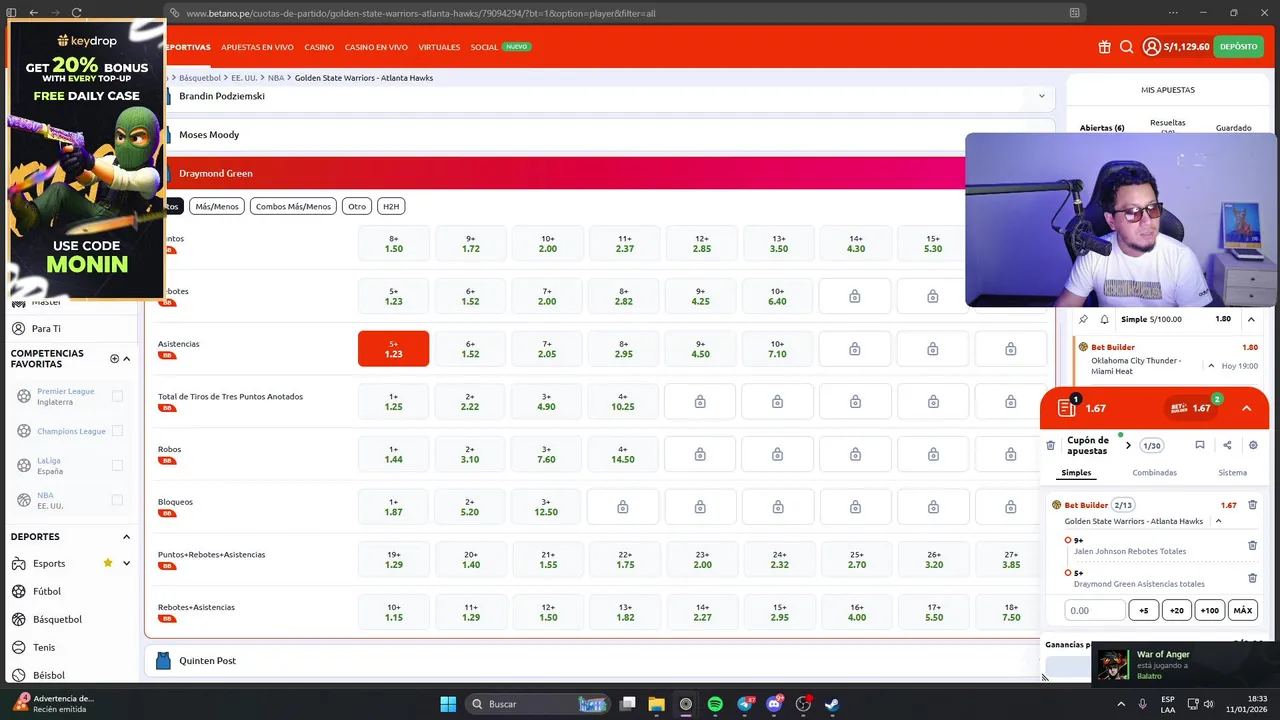
Task: Collapse the Simple S/100.00 bet
Action: pyautogui.click(x=1251, y=319)
